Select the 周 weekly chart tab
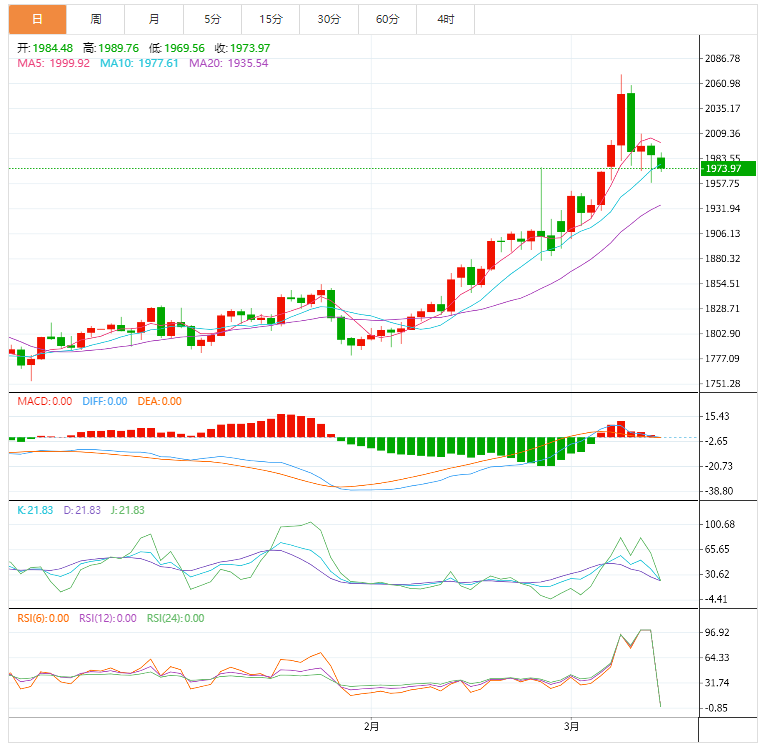Viewport: 765px width, 750px height. (x=95, y=19)
